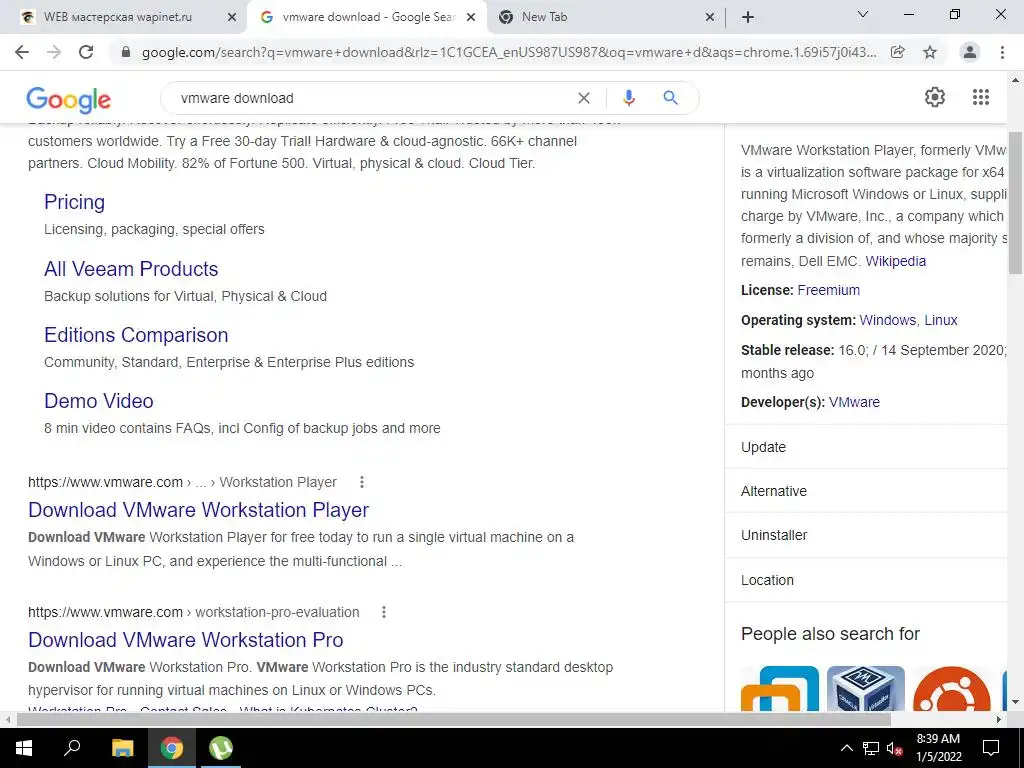Open Download VMware Workstation Pro result
Screen dimensions: 1024x768
pyautogui.click(x=186, y=639)
